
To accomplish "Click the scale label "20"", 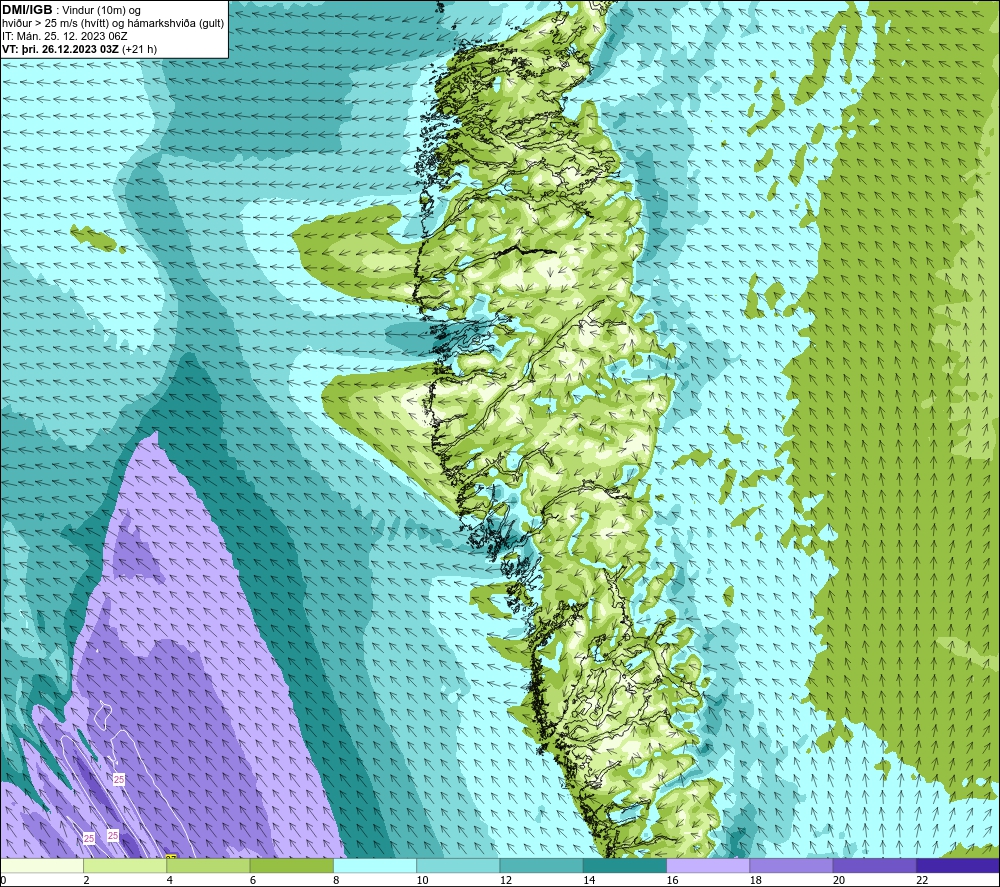I will (839, 880).
